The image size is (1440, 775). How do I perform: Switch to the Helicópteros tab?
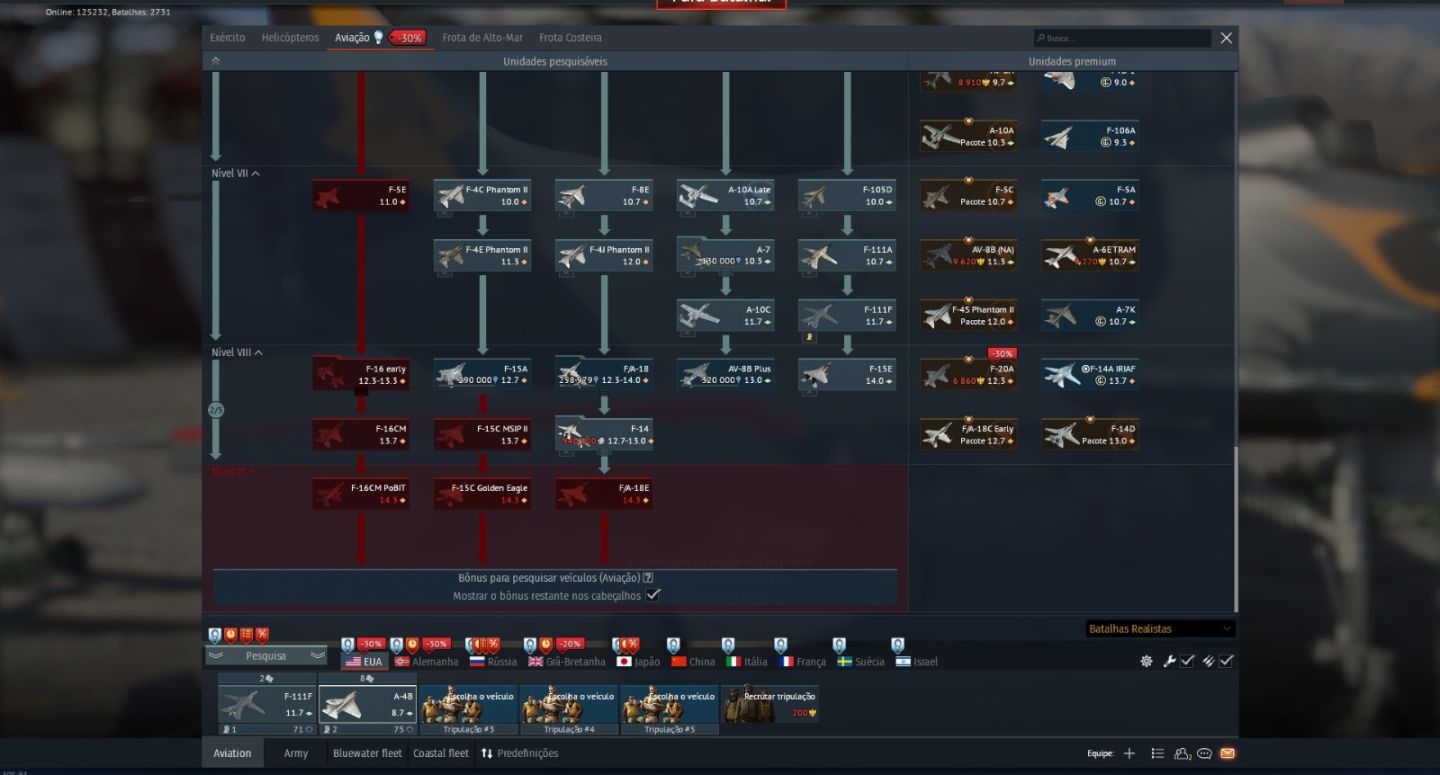(290, 38)
